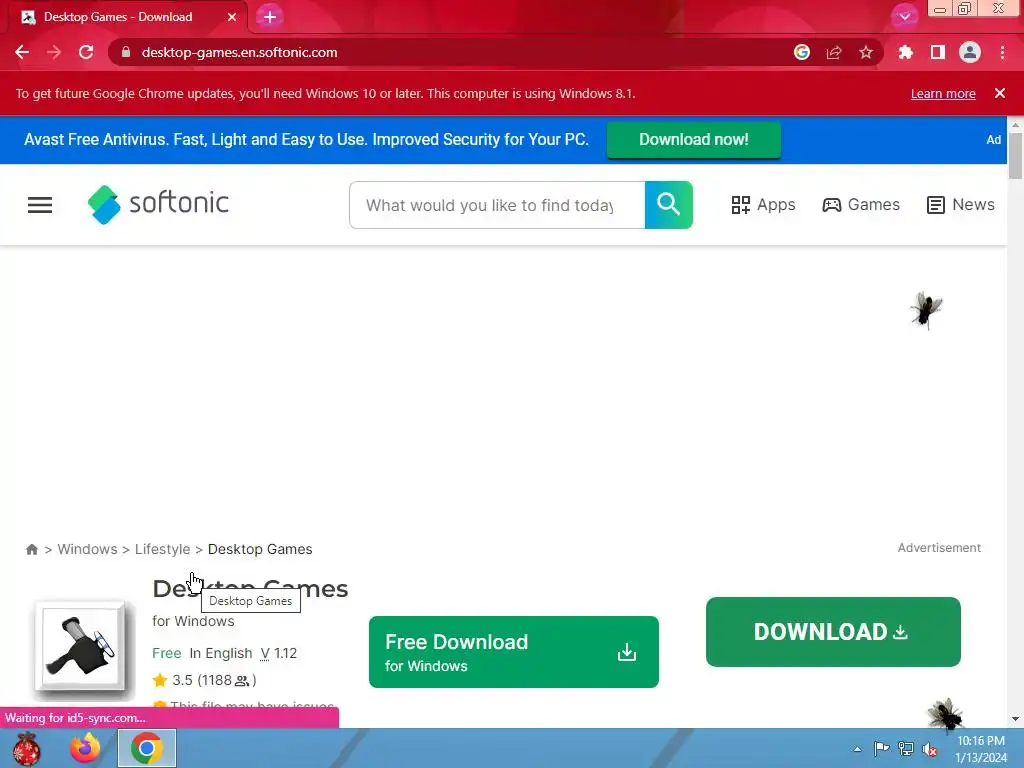Screen dimensions: 1024x768
Task: Open the Softonic hamburger menu
Action: [x=40, y=205]
